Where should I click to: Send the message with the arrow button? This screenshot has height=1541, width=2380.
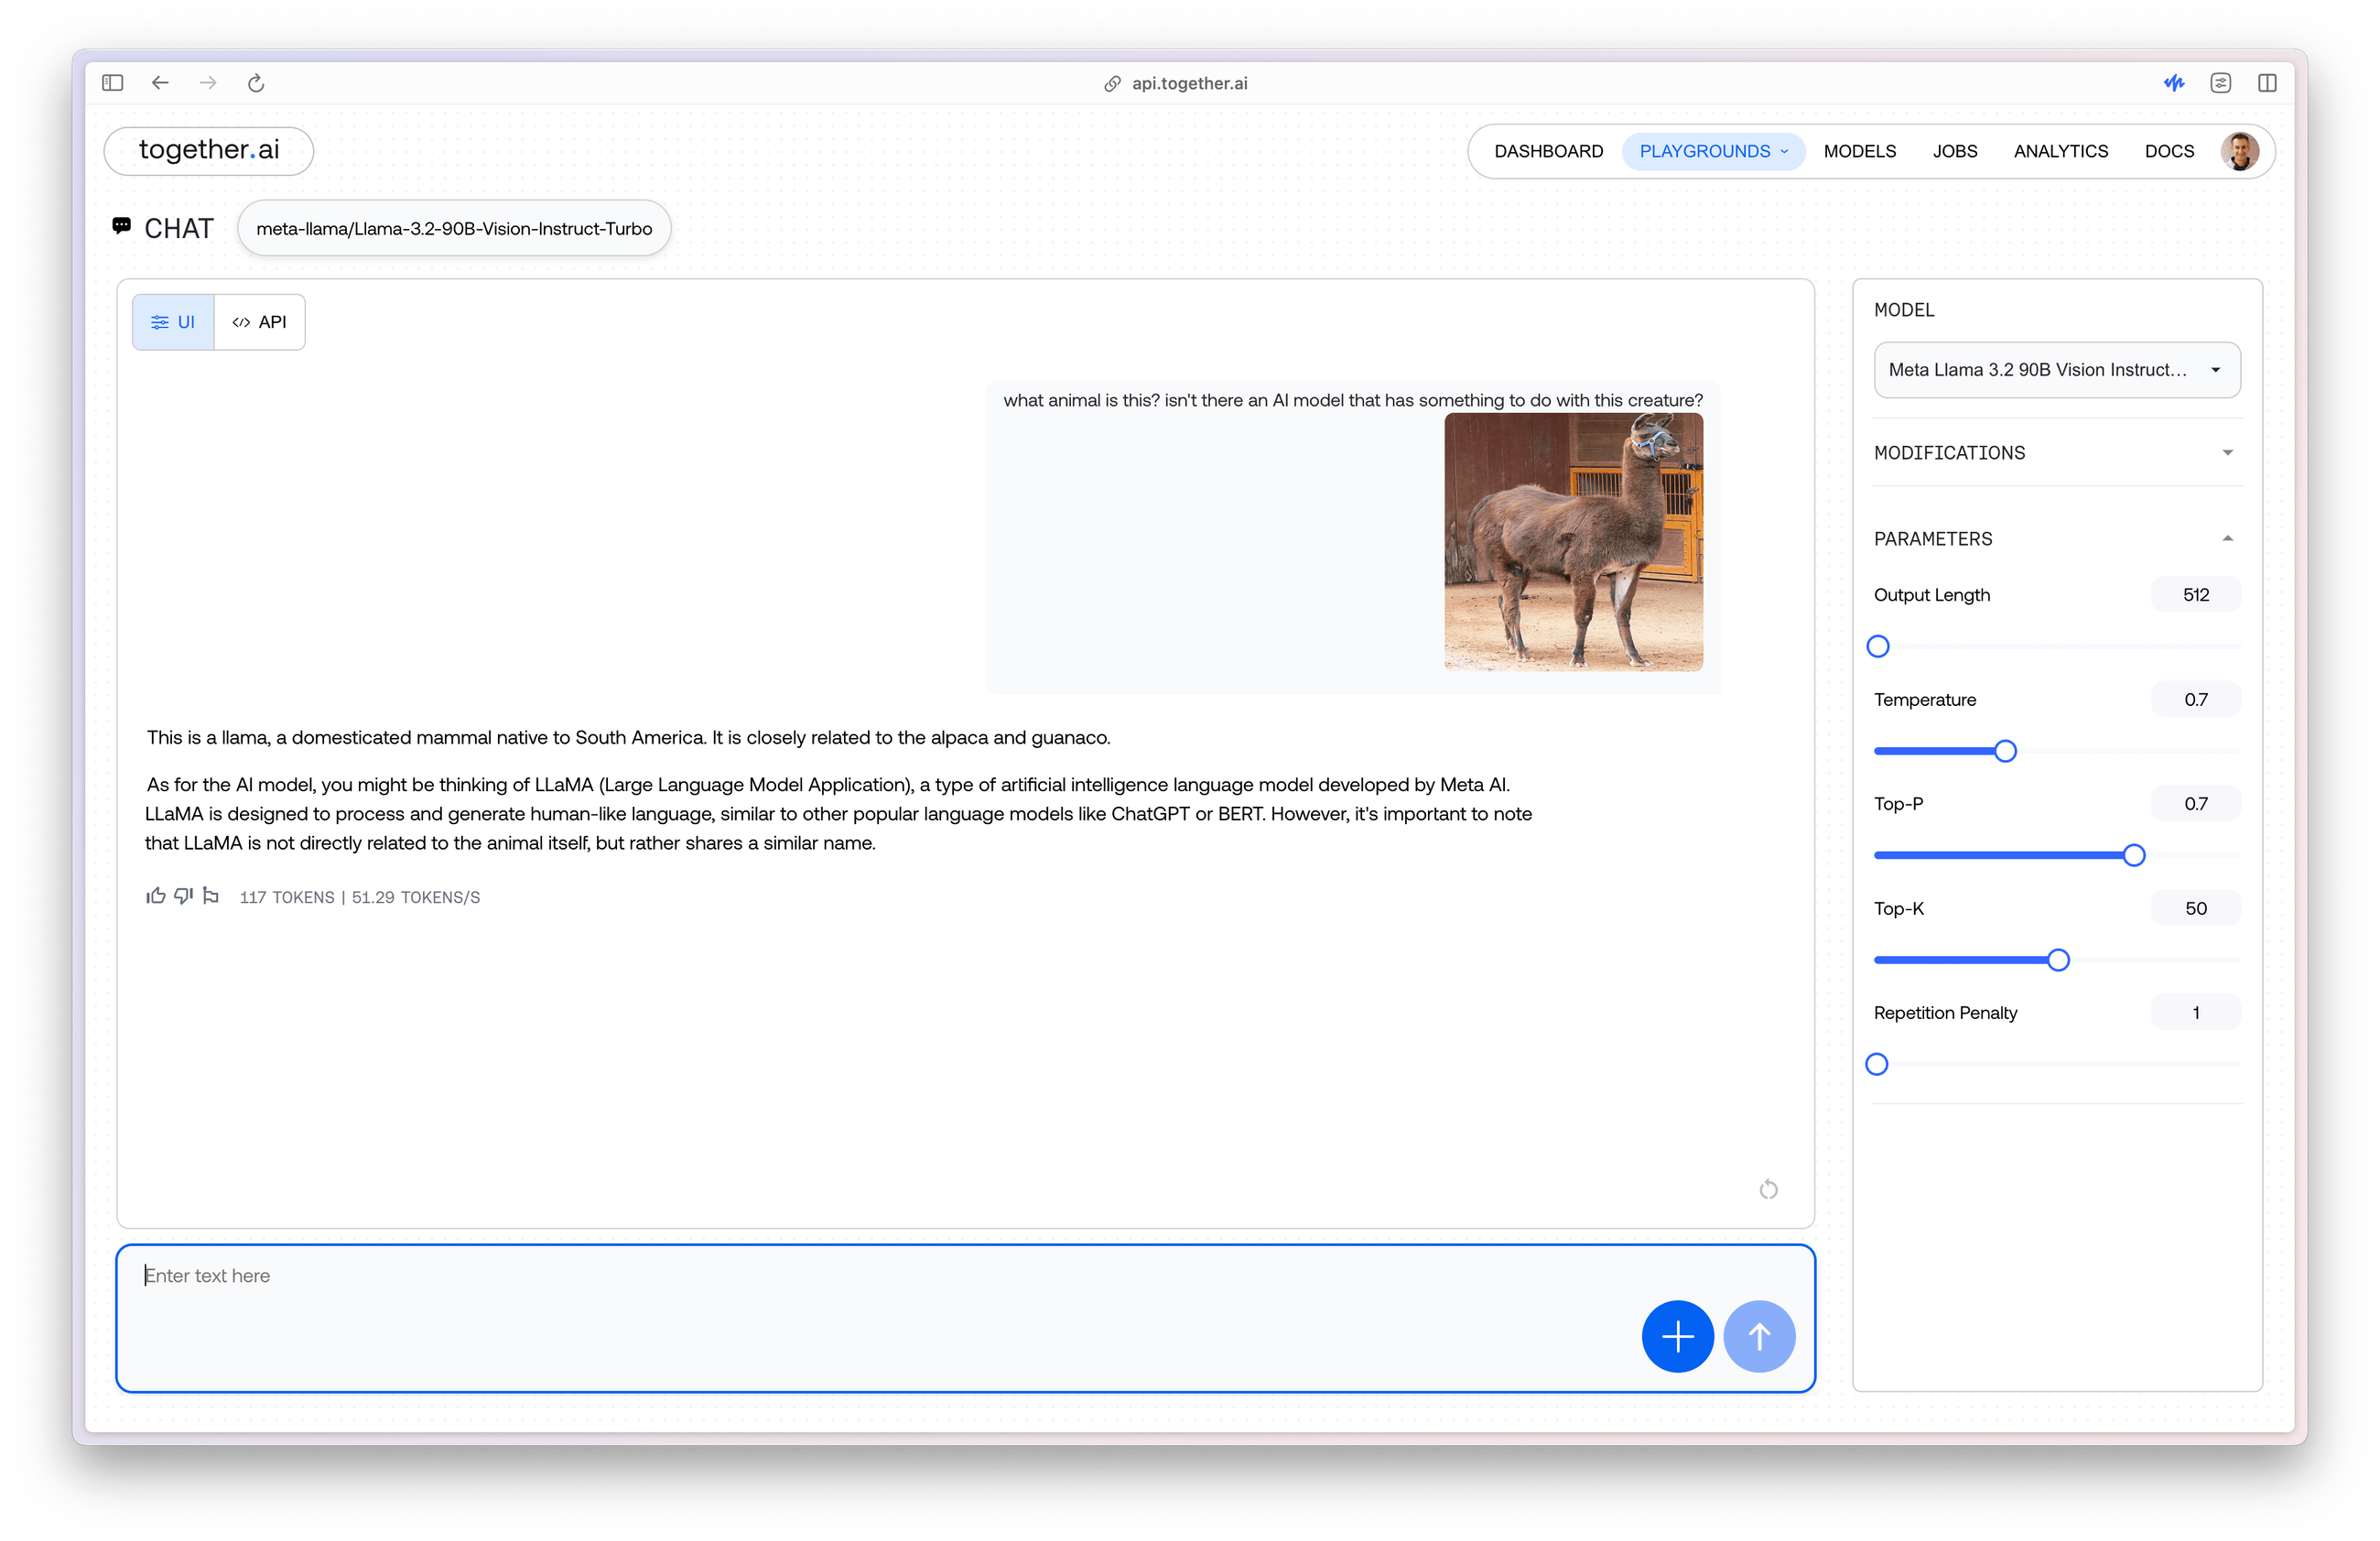tap(1759, 1336)
